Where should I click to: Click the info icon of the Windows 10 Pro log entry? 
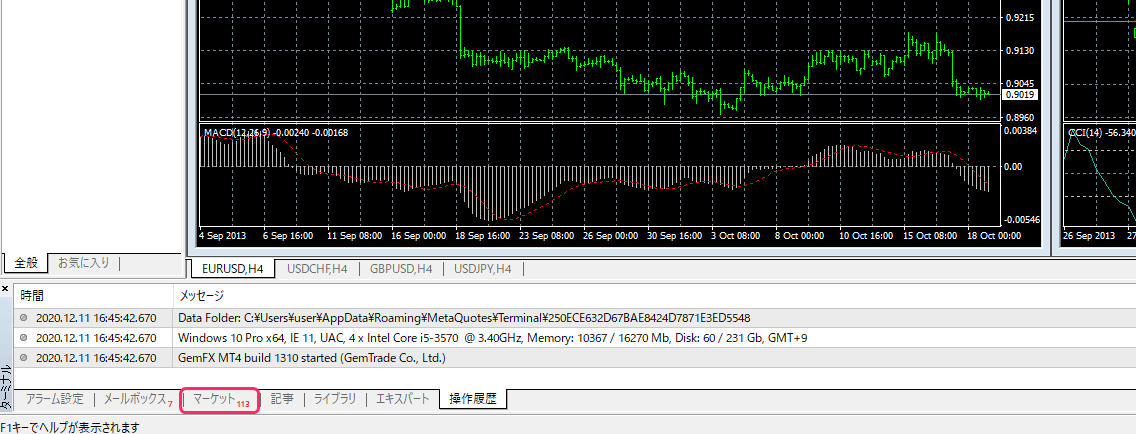pyautogui.click(x=24, y=338)
